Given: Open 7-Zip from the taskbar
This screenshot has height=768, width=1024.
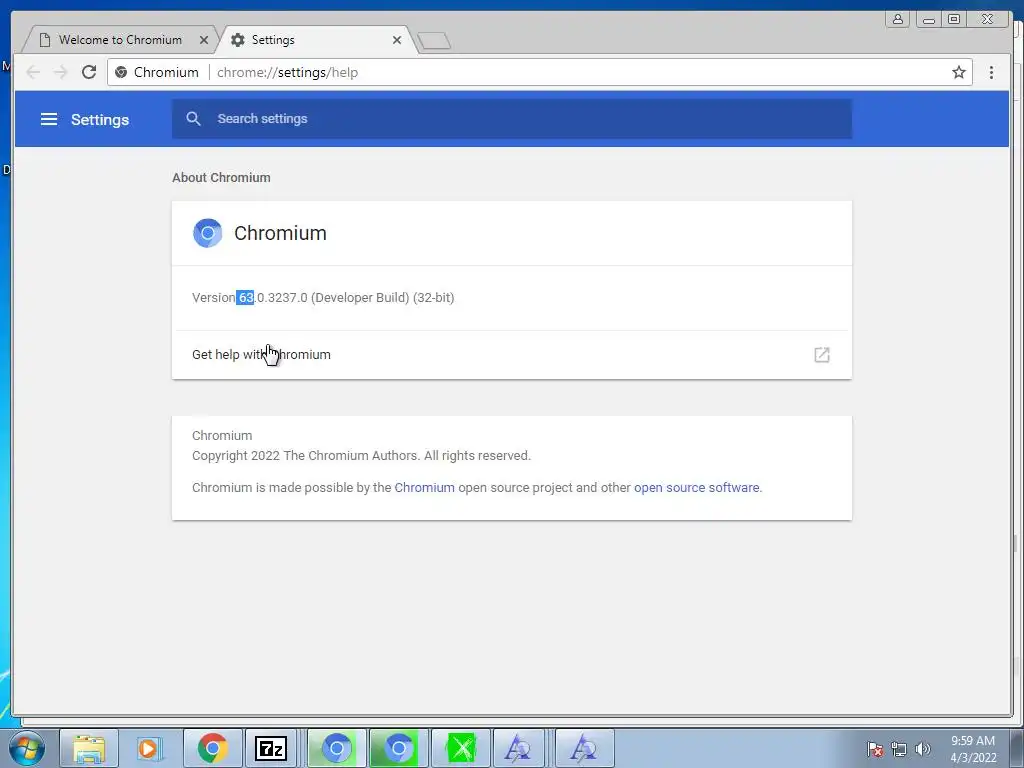Looking at the screenshot, I should coord(271,748).
